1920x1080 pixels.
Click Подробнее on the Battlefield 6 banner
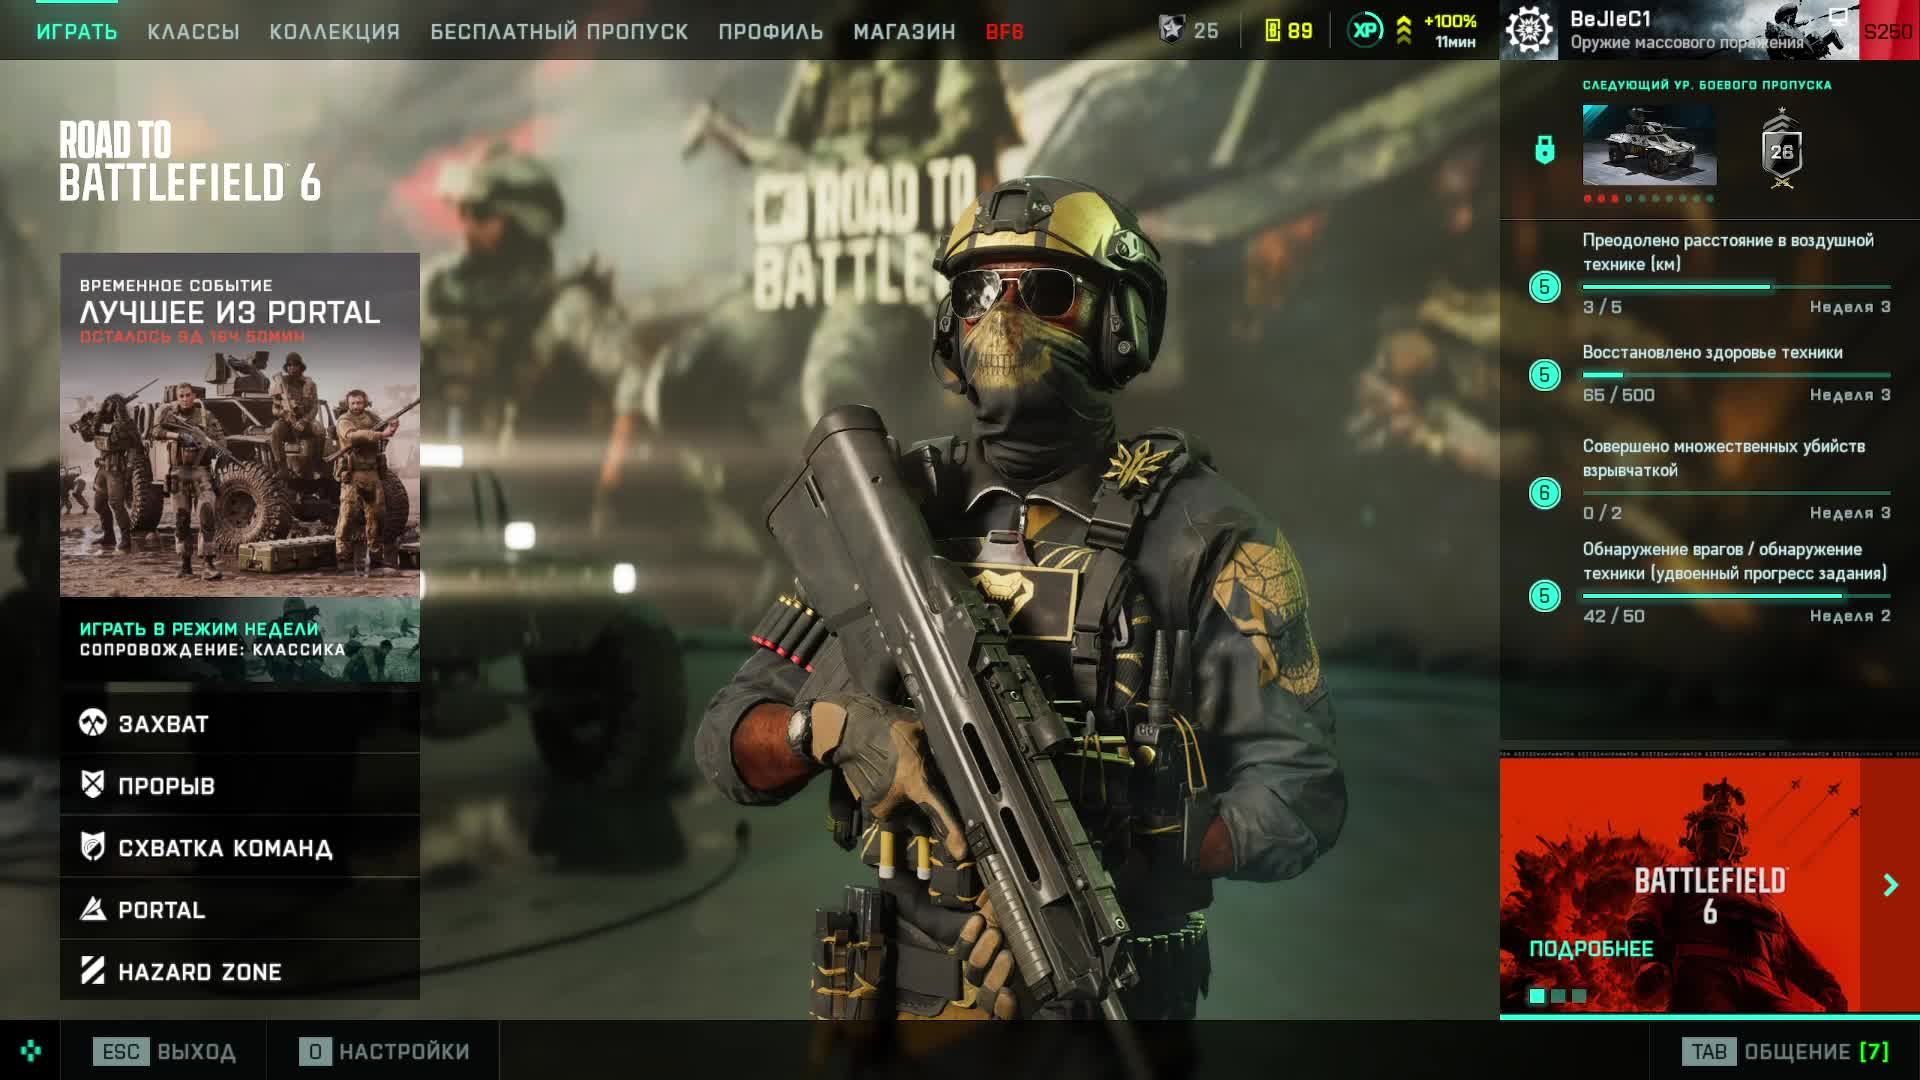(x=1590, y=949)
